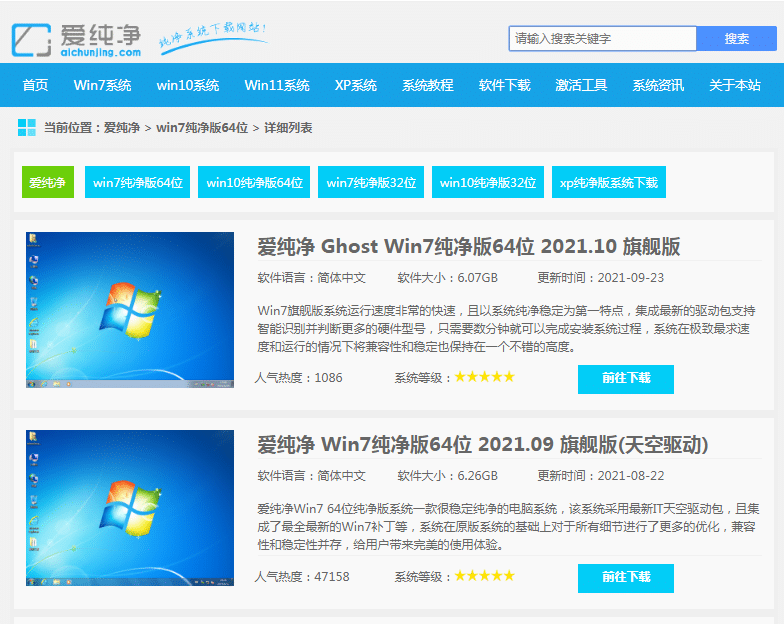Viewport: 784px width, 624px height.
Task: Click the Windows icon beside 当前位置
Action: [27, 128]
